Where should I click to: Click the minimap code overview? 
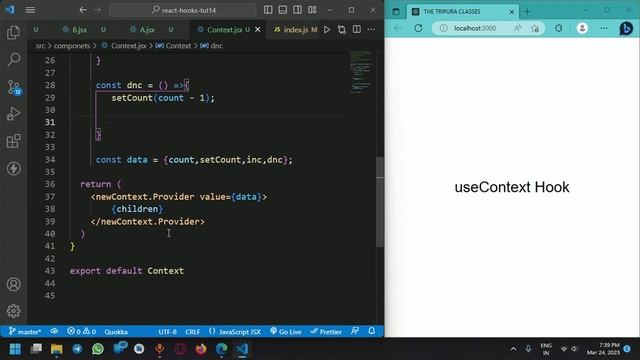[361, 71]
